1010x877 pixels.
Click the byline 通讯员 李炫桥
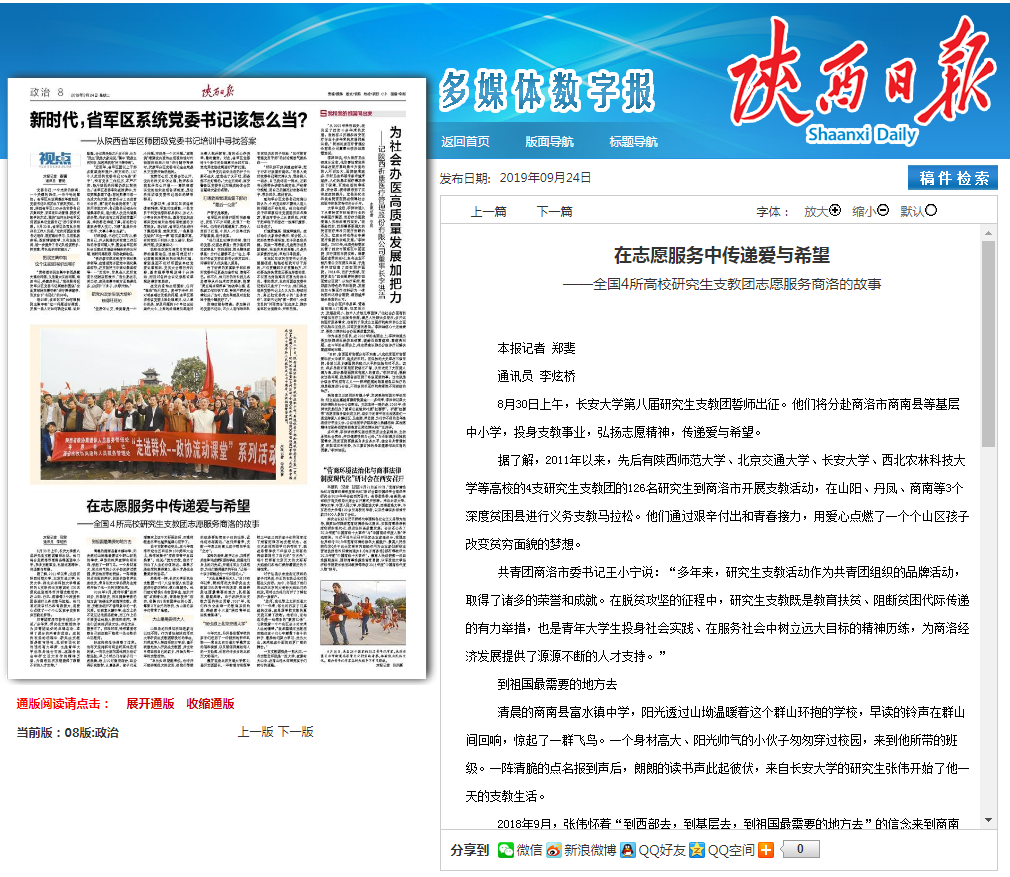tap(537, 376)
